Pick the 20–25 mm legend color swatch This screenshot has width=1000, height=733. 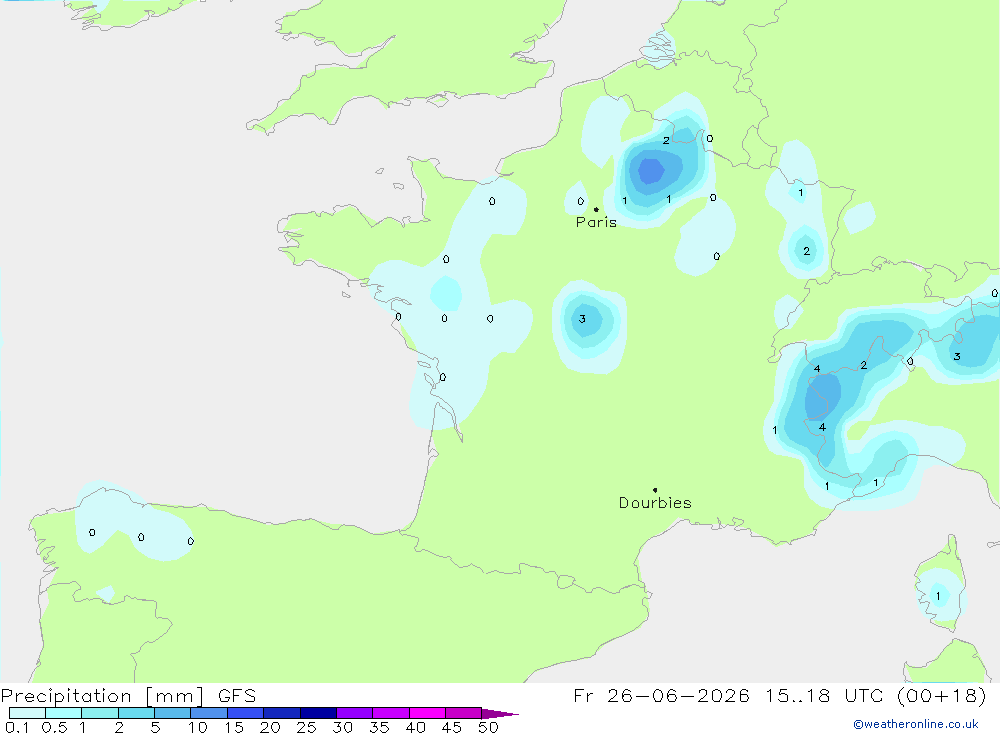(x=282, y=713)
